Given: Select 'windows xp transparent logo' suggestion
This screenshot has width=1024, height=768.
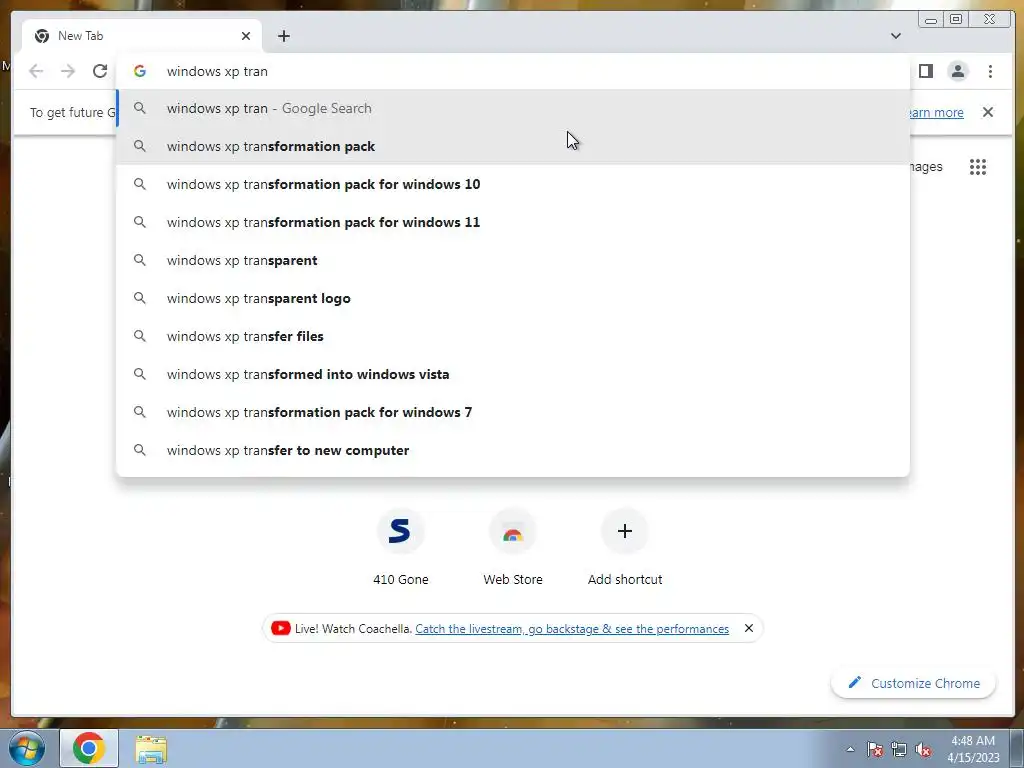Looking at the screenshot, I should pos(513,298).
